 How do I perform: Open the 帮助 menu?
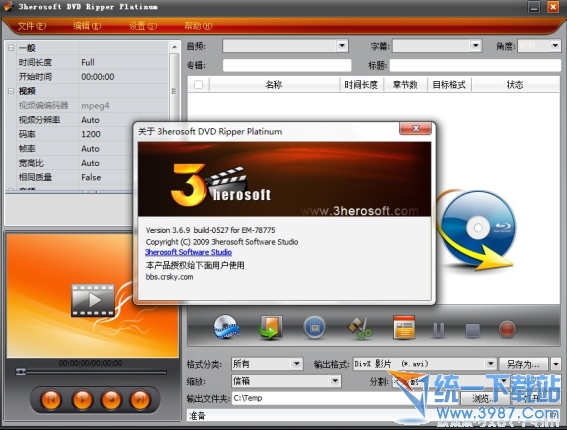[x=198, y=26]
